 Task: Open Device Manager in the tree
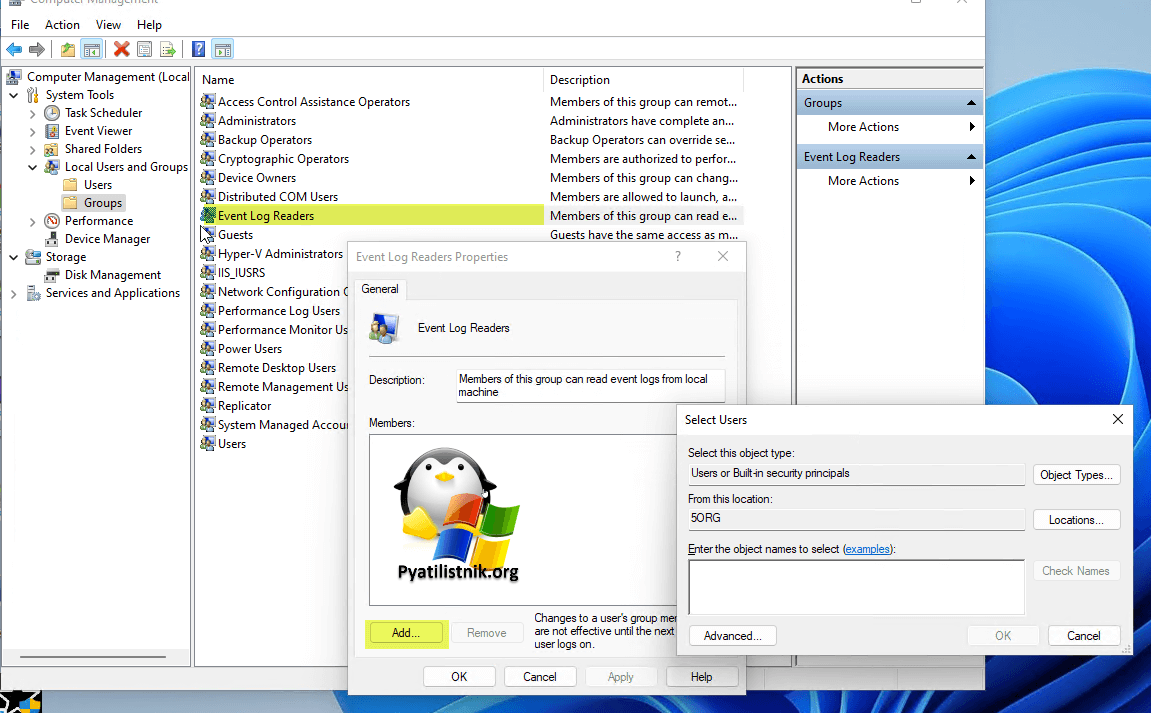click(x=107, y=239)
